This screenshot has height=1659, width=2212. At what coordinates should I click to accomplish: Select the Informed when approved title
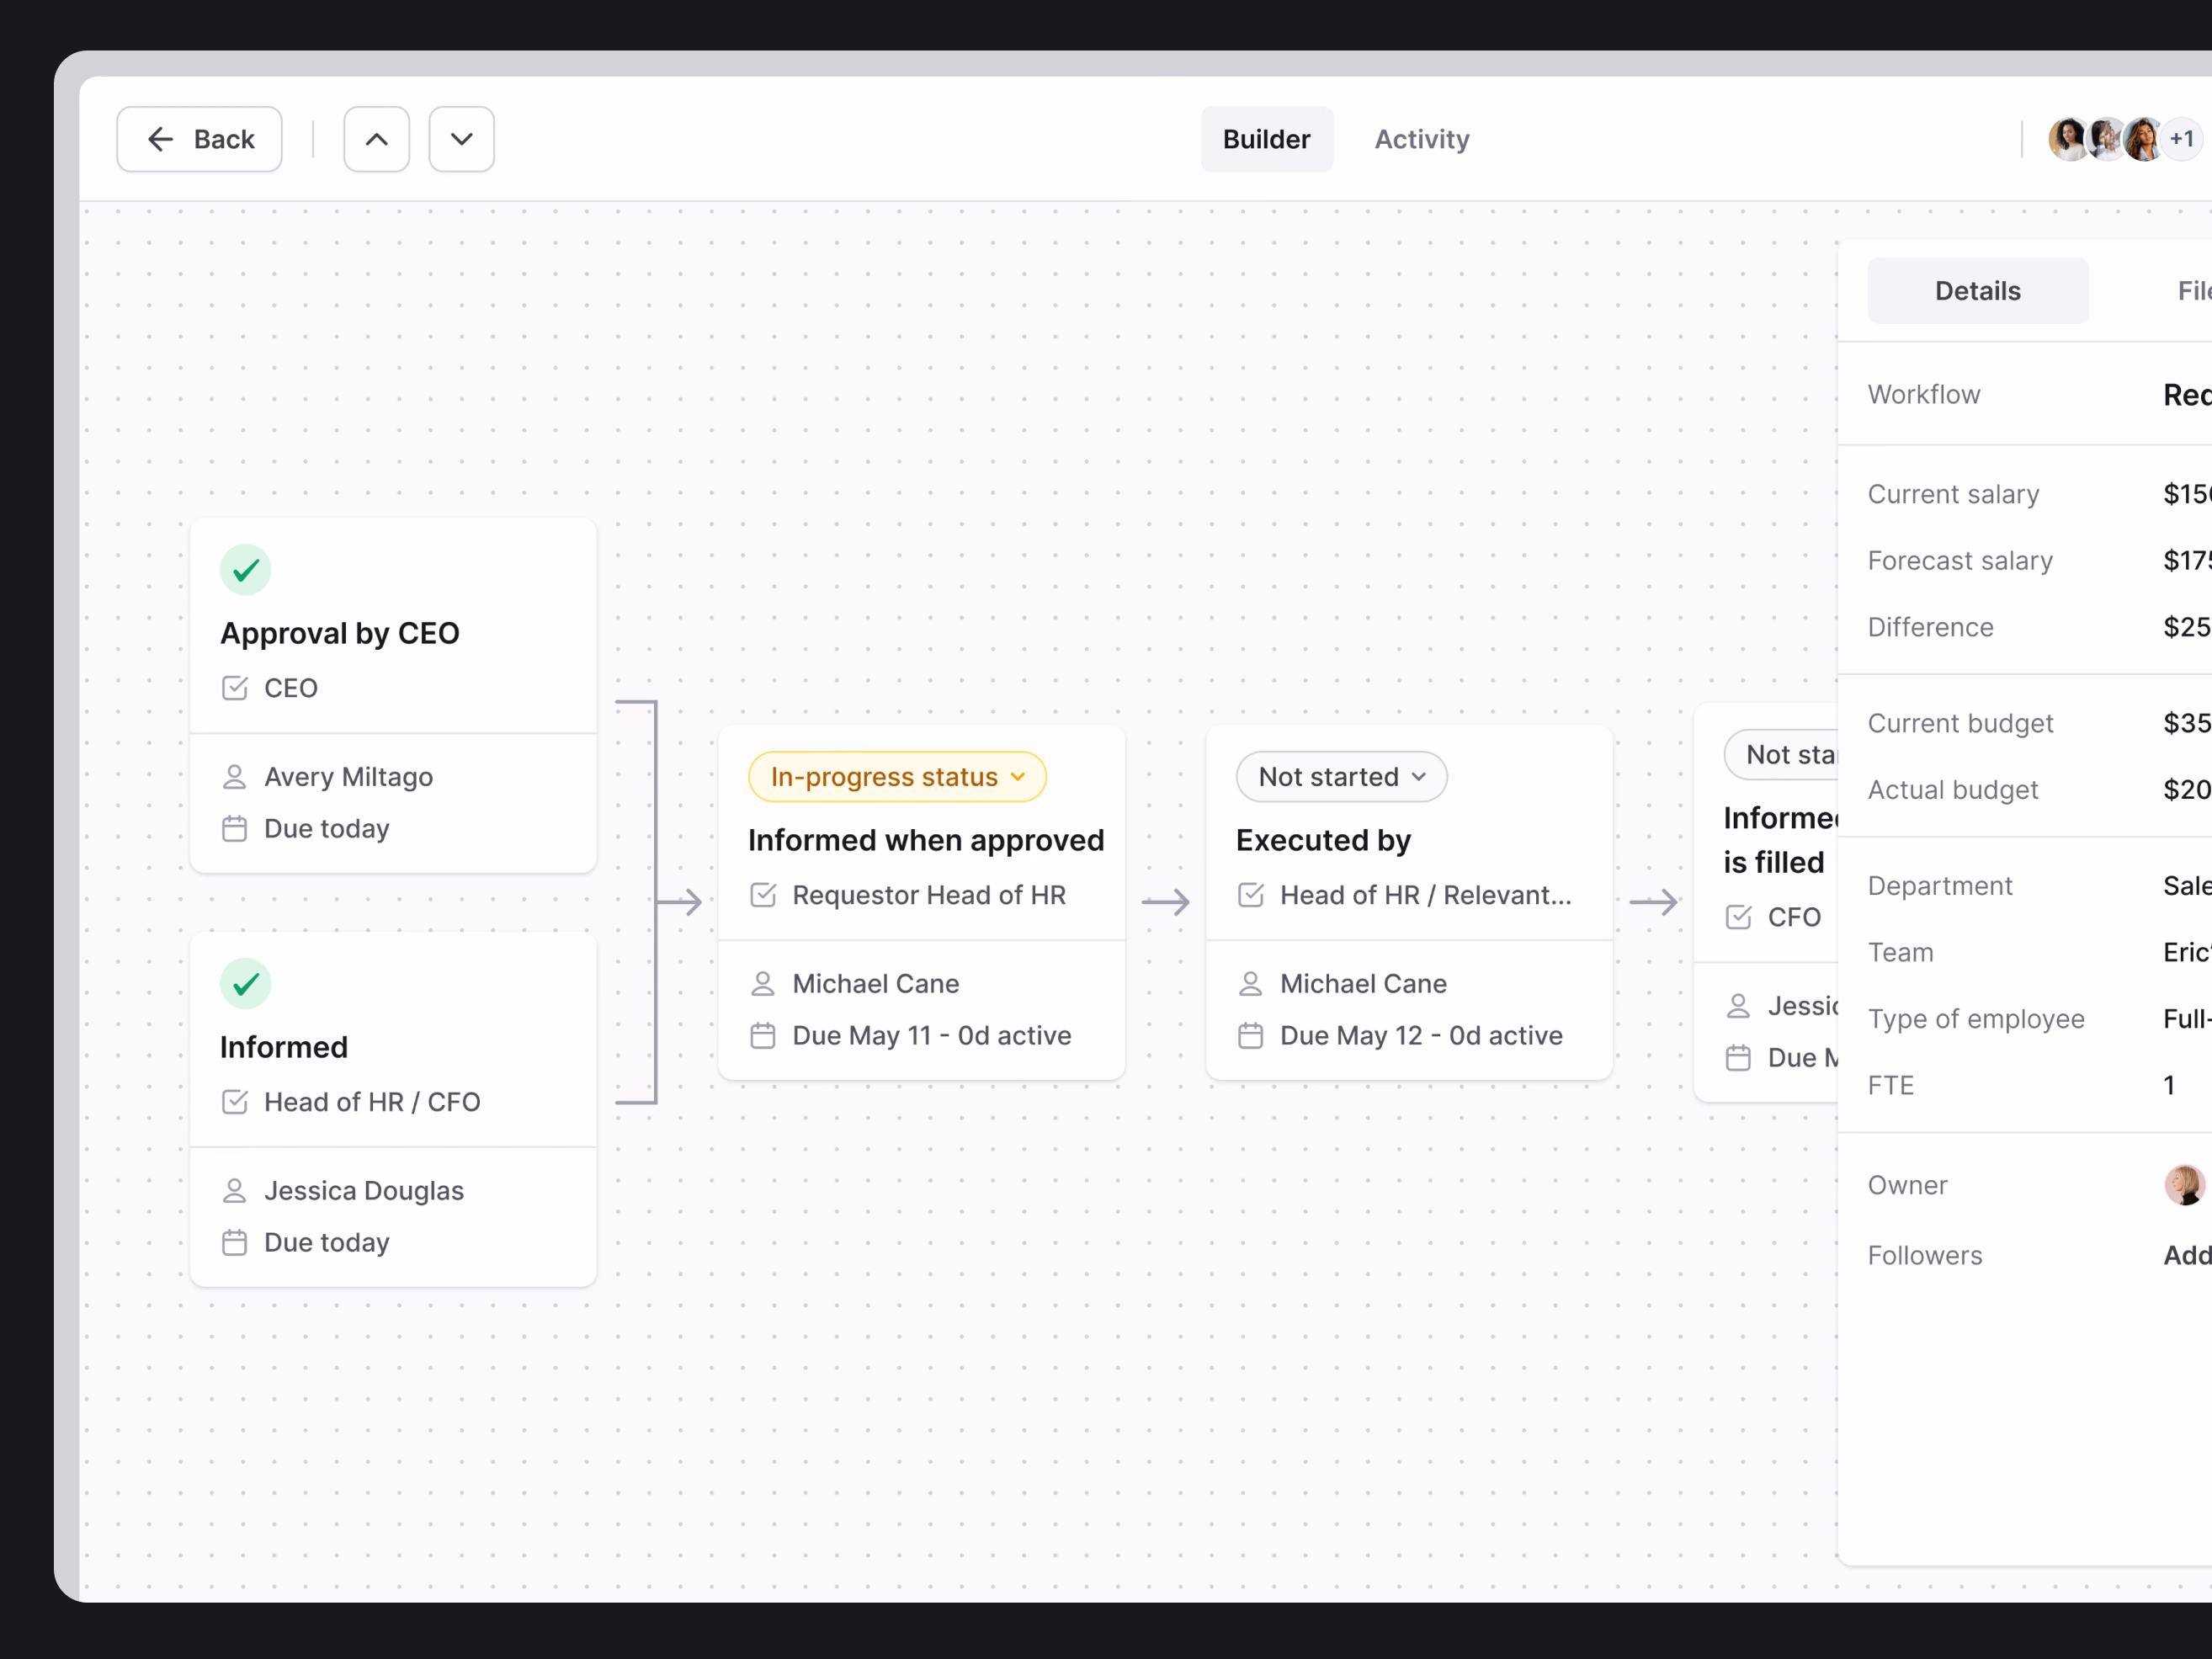[926, 840]
